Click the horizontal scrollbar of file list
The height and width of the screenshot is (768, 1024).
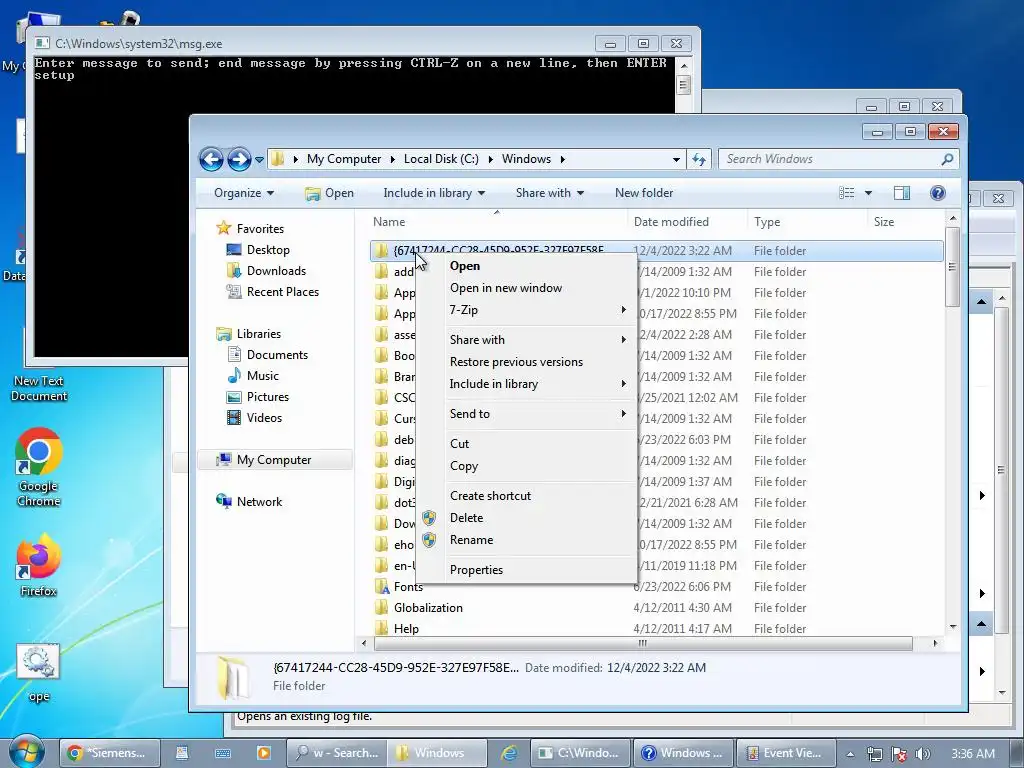click(x=643, y=643)
